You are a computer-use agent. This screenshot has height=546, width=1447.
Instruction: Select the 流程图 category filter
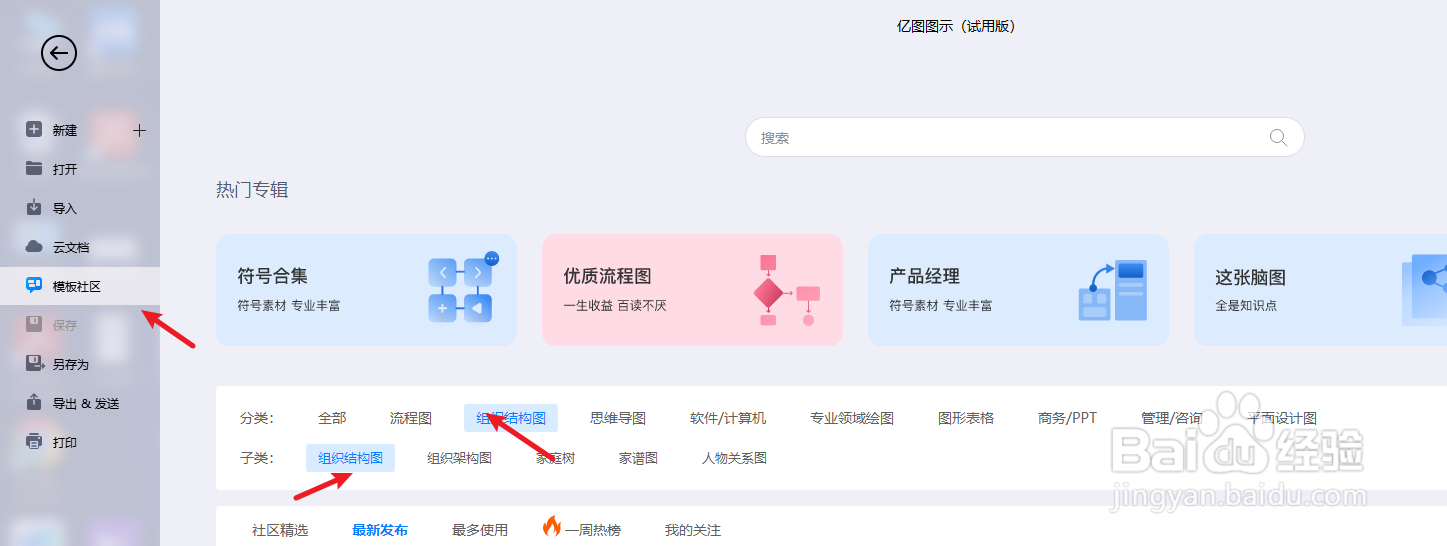pos(411,418)
